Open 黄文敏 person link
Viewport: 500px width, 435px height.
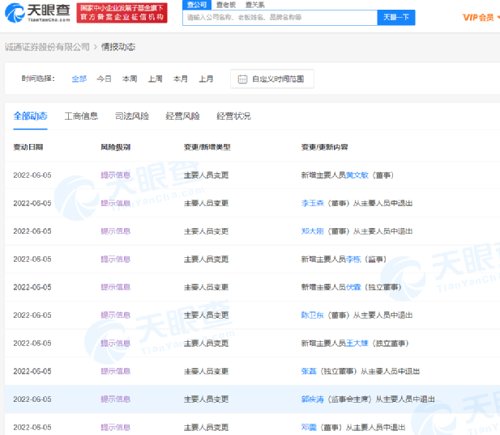click(357, 175)
